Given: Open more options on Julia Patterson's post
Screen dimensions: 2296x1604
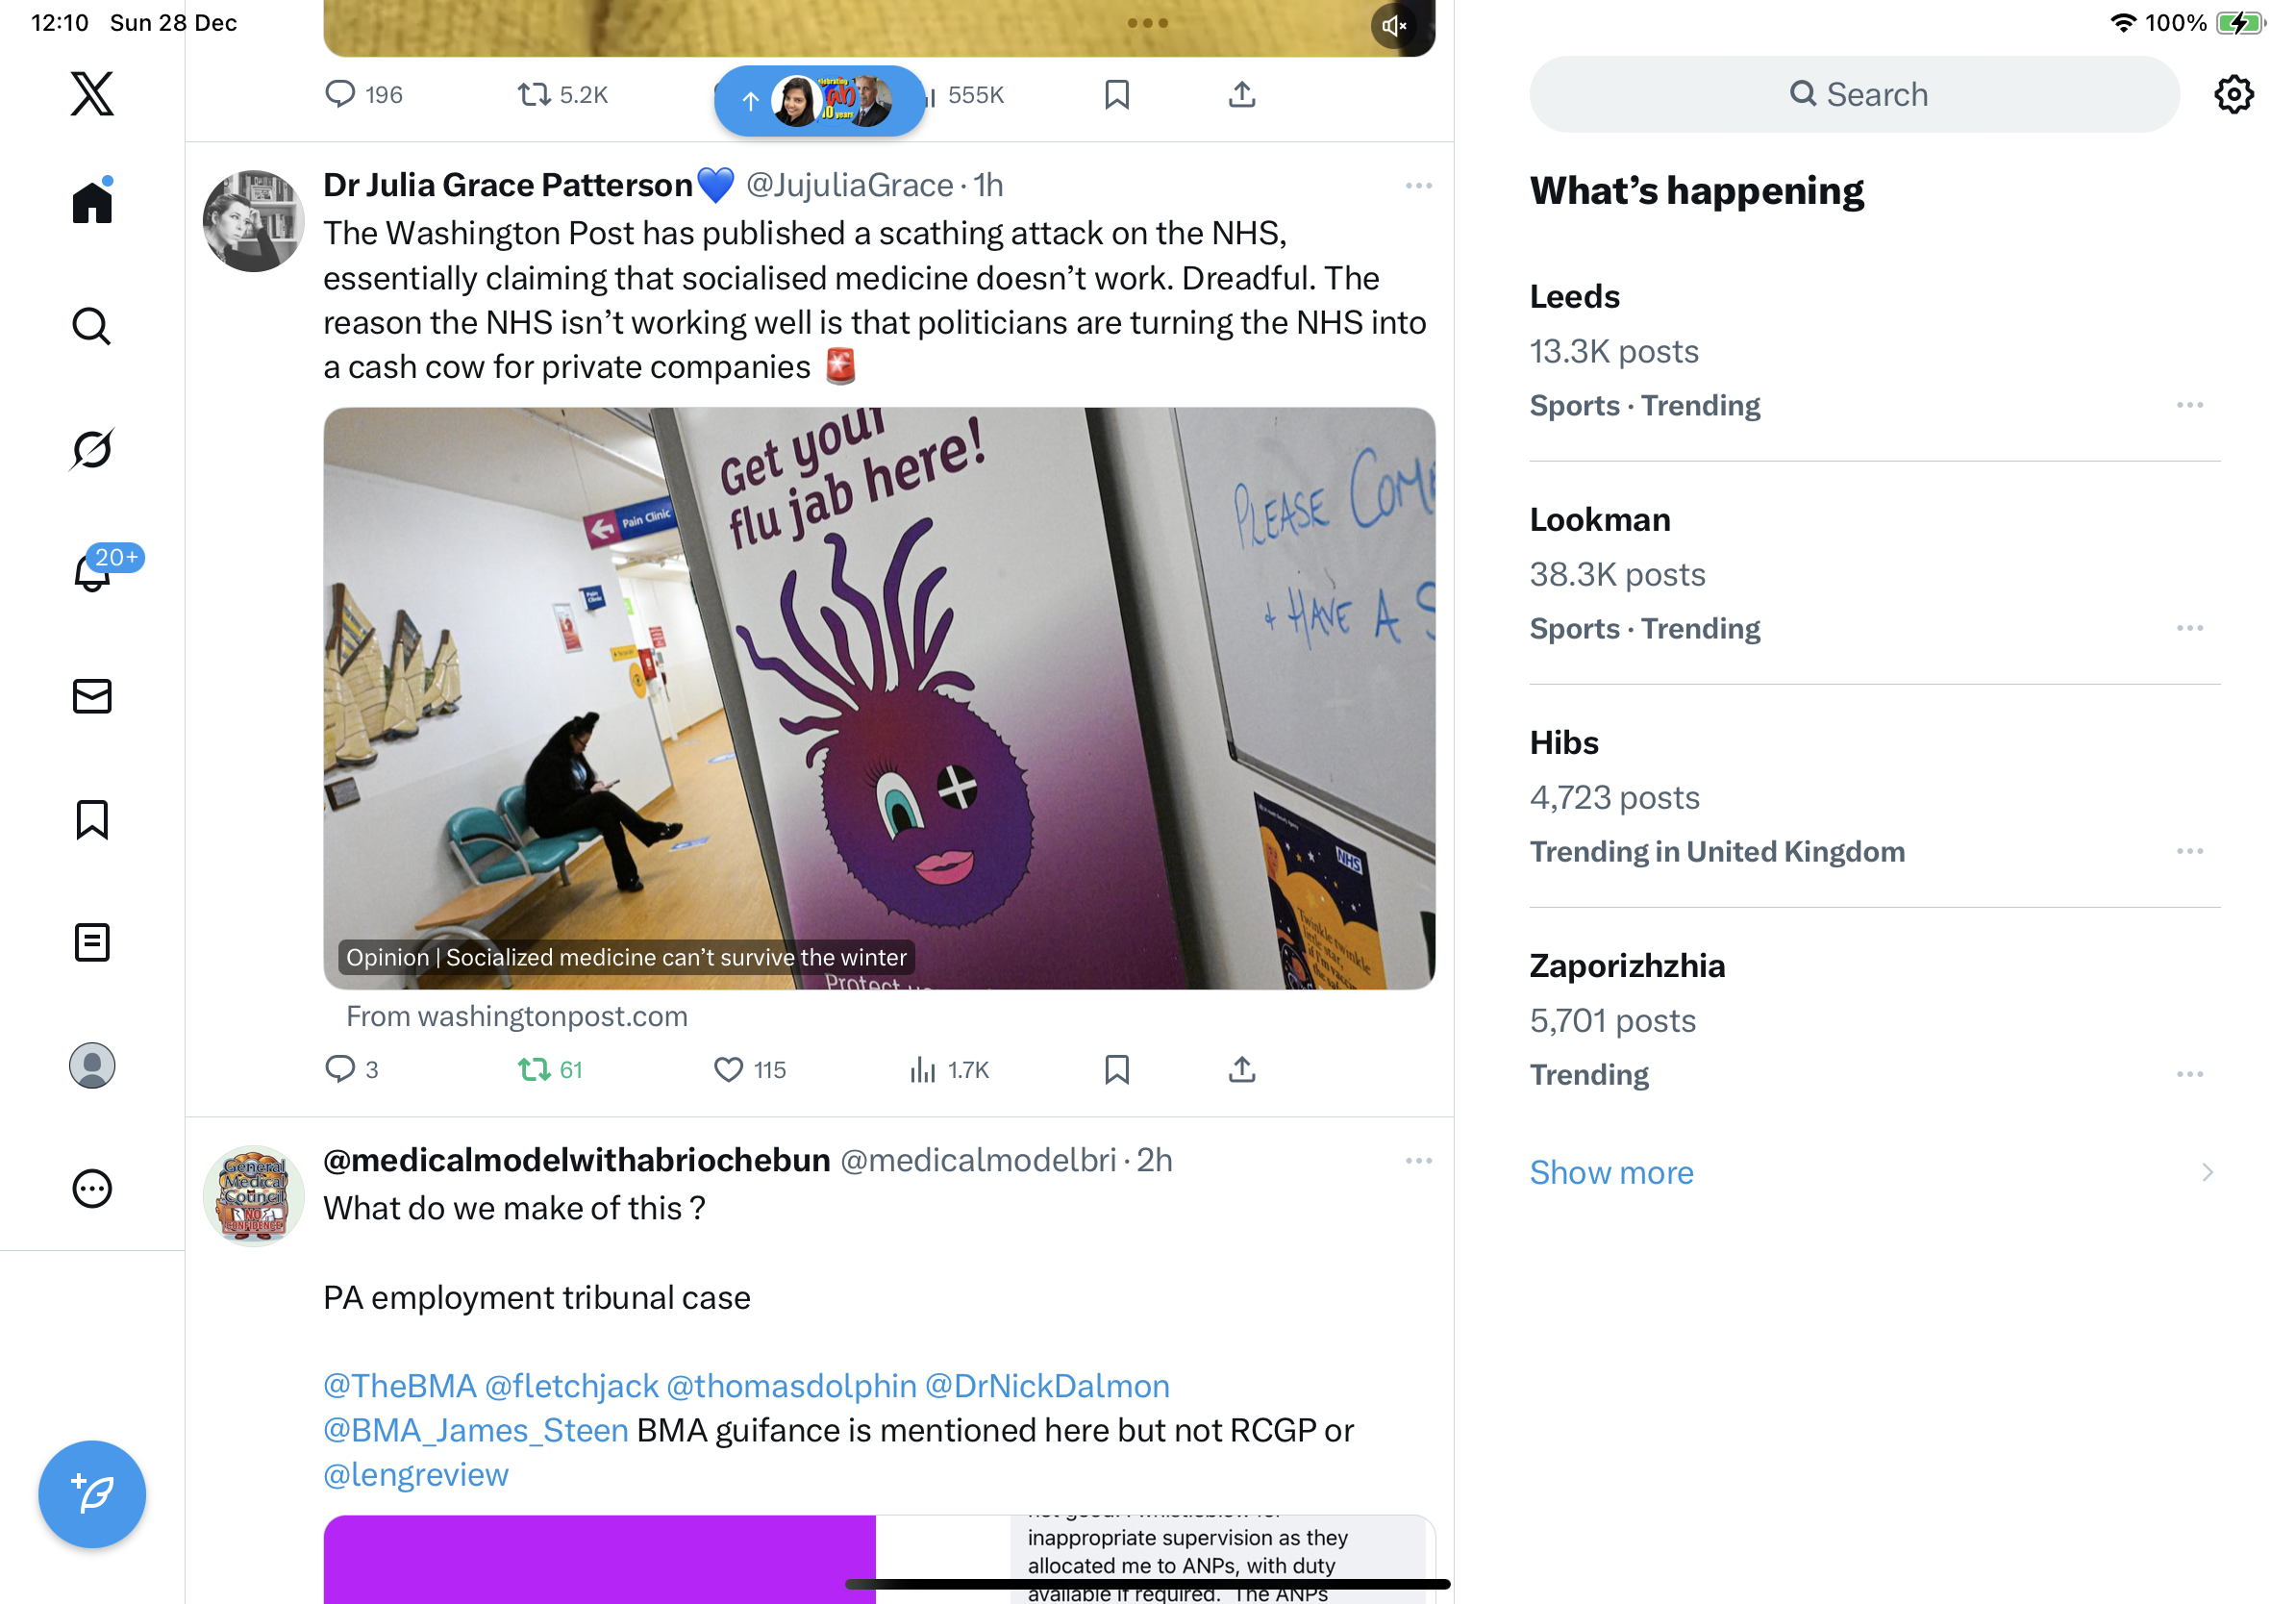Looking at the screenshot, I should pos(1418,186).
